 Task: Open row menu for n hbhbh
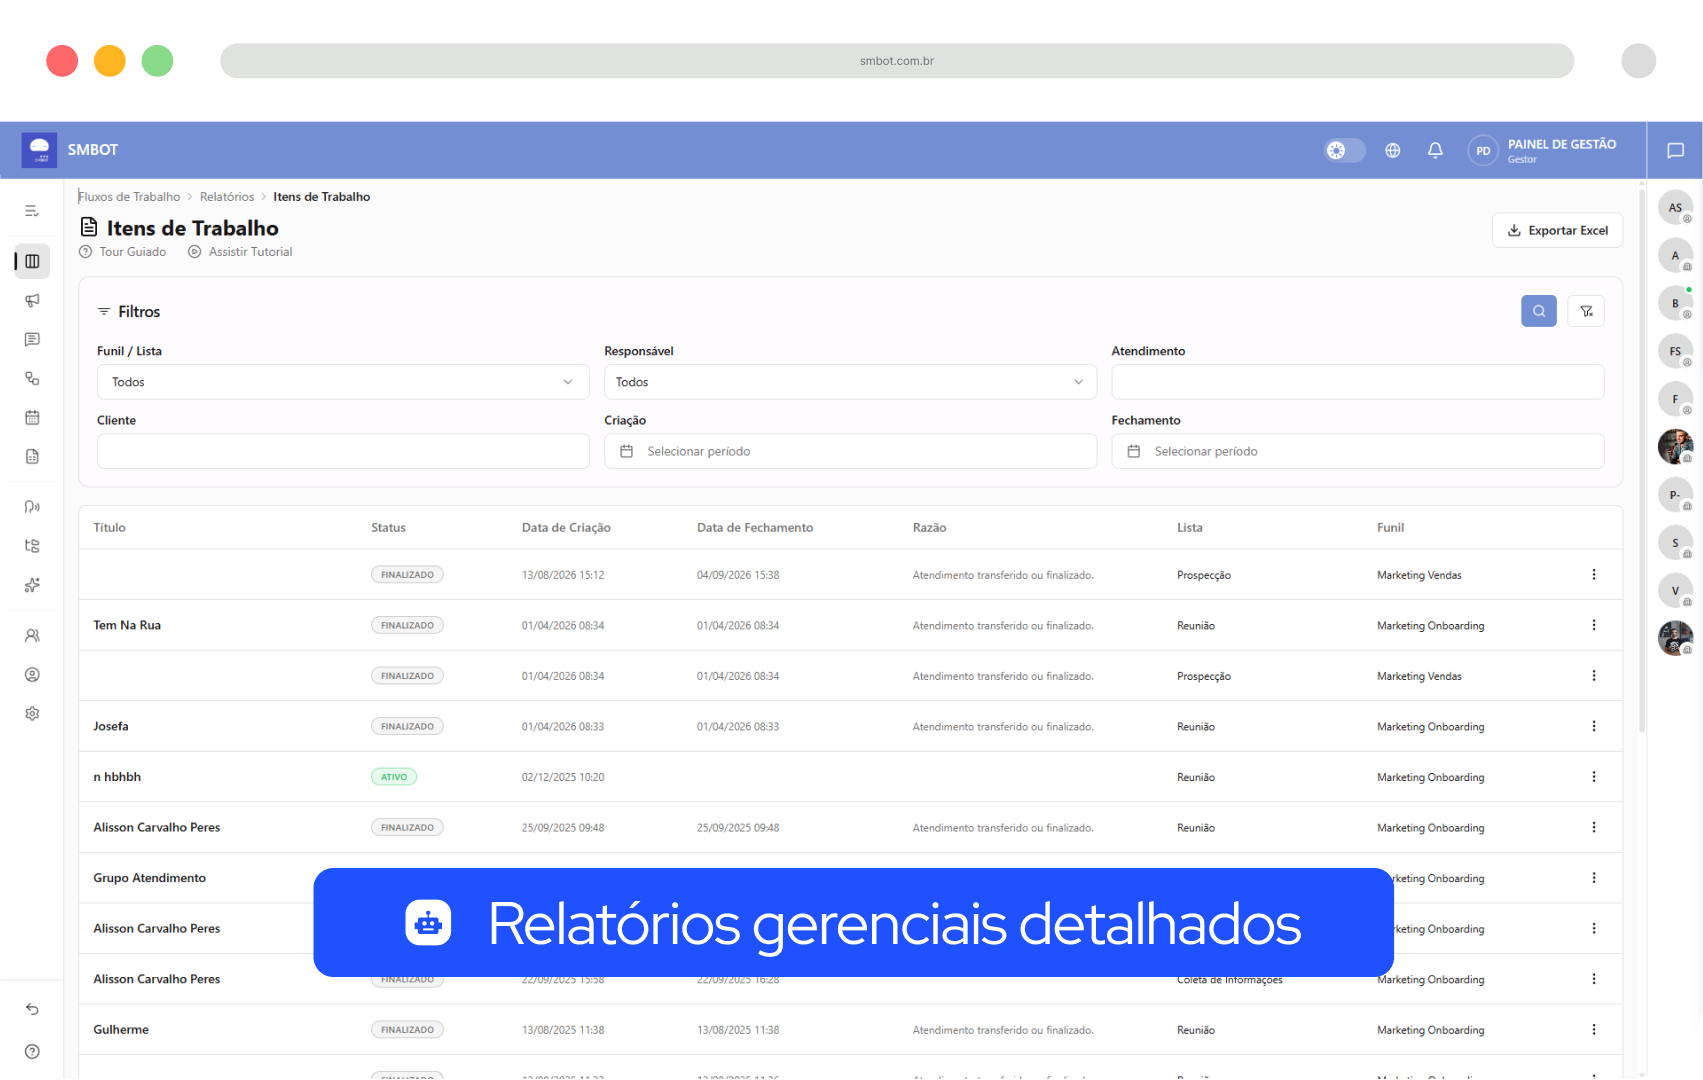[1594, 777]
